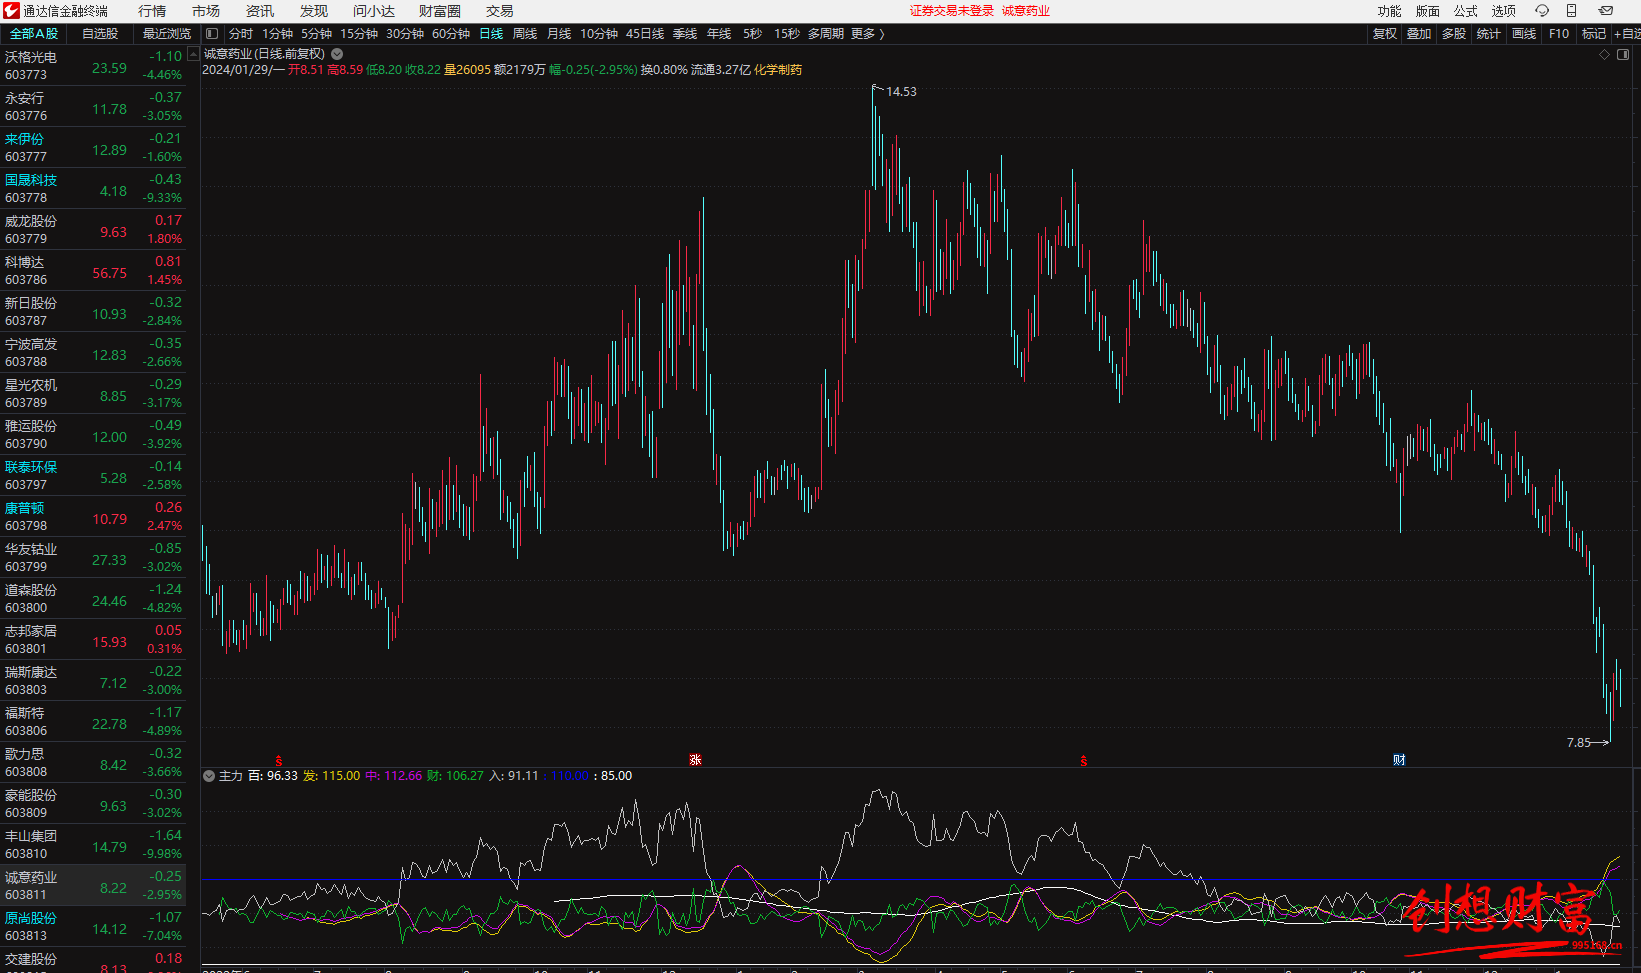Click the 标记 toolbar button

click(1594, 34)
